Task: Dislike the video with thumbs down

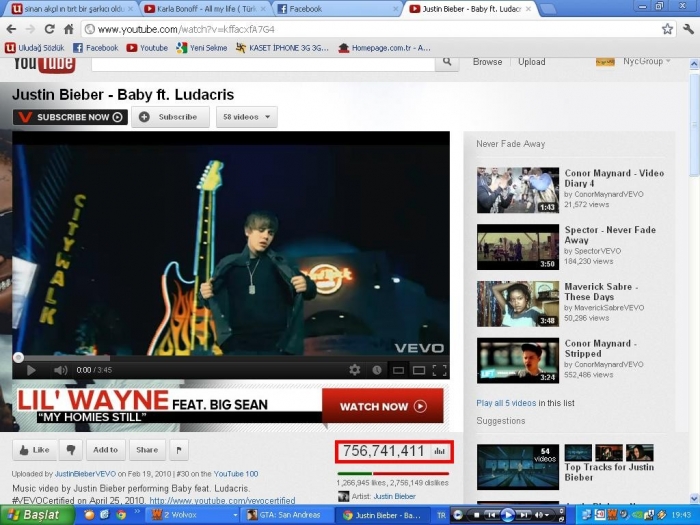Action: click(71, 450)
